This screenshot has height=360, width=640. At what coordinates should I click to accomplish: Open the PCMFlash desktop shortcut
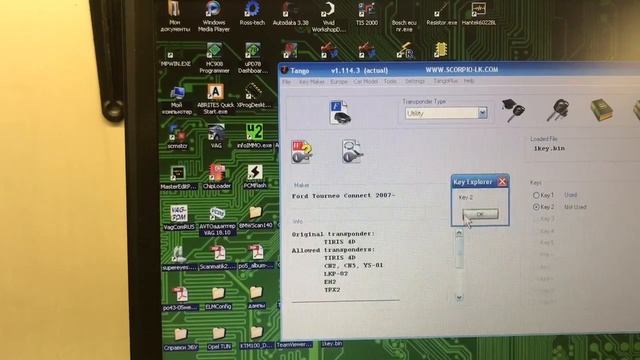pos(255,176)
